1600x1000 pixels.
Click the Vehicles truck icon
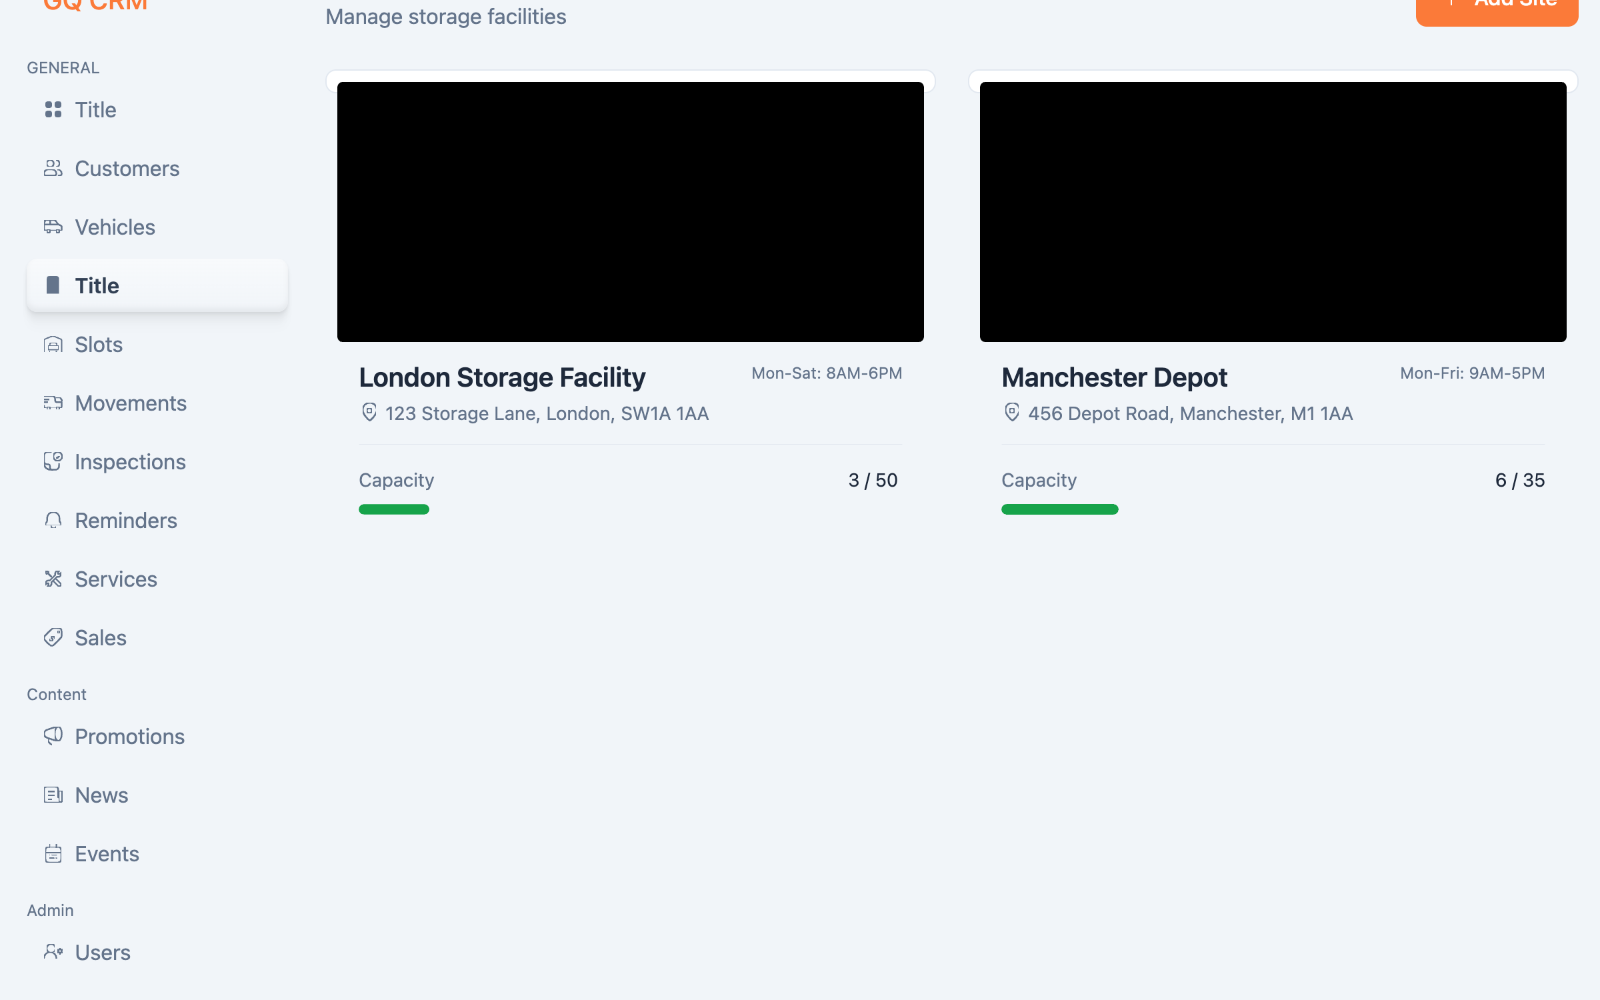(53, 227)
